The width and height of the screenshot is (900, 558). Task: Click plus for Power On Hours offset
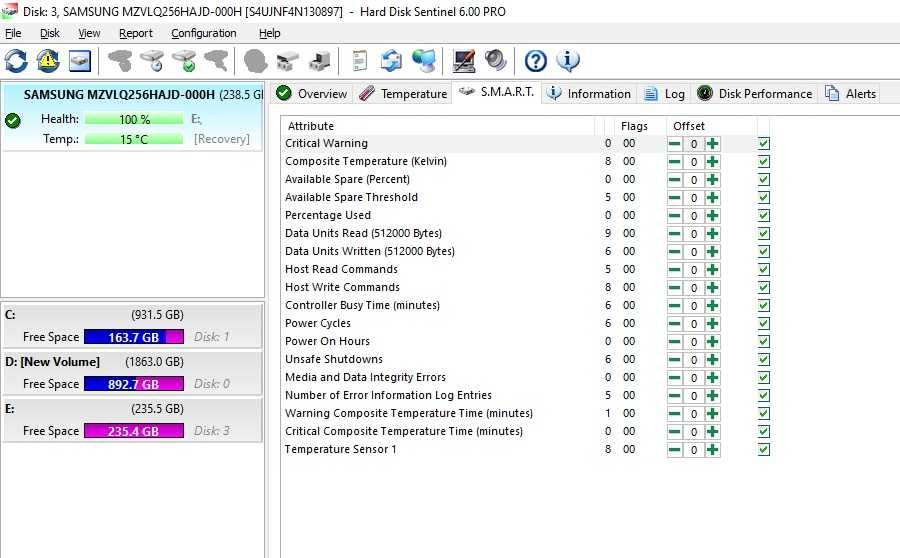point(712,342)
